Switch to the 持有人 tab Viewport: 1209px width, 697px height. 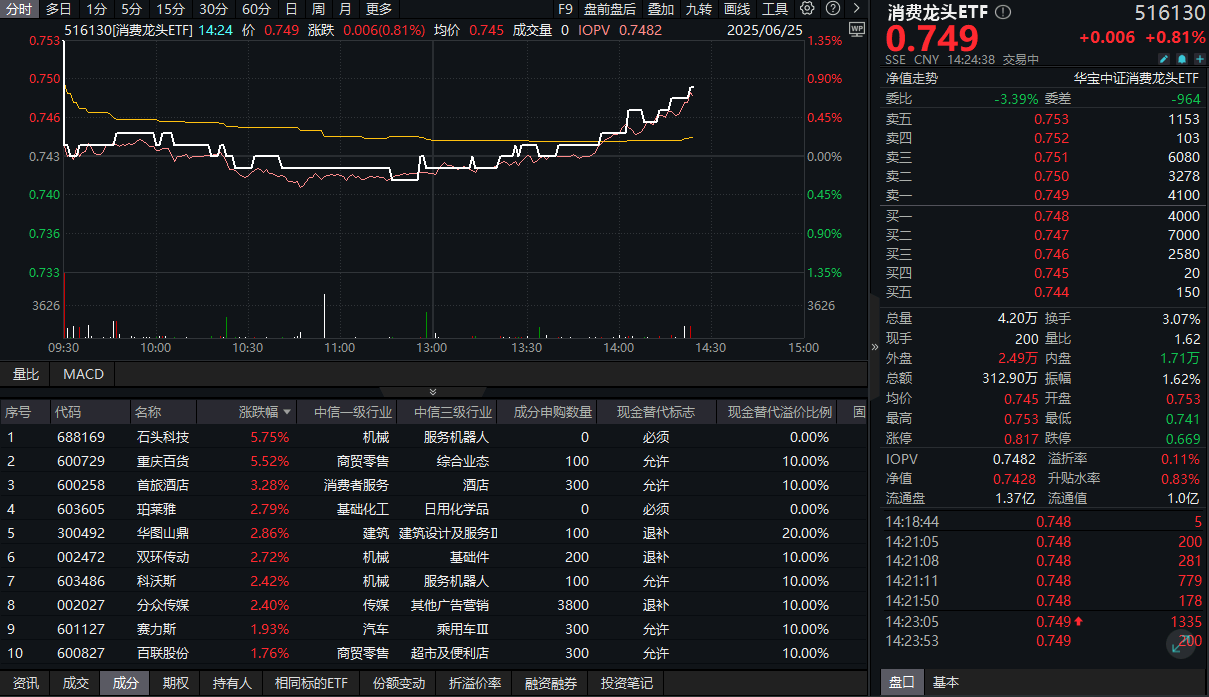232,683
